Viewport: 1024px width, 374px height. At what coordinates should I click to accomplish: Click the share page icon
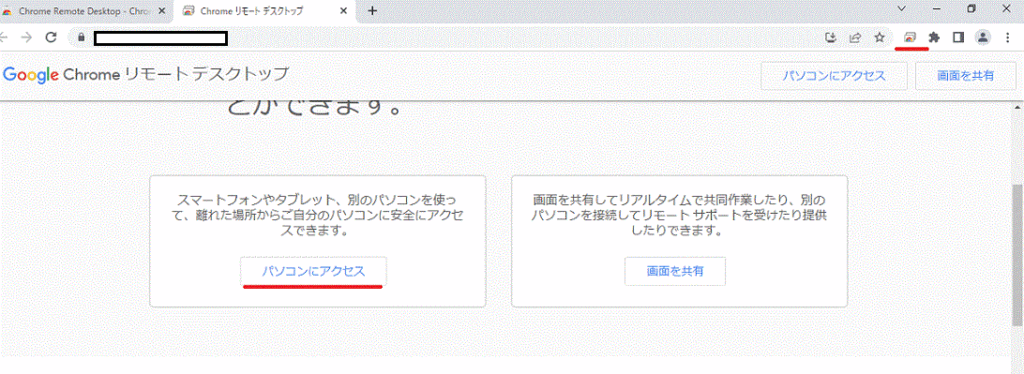[x=855, y=38]
